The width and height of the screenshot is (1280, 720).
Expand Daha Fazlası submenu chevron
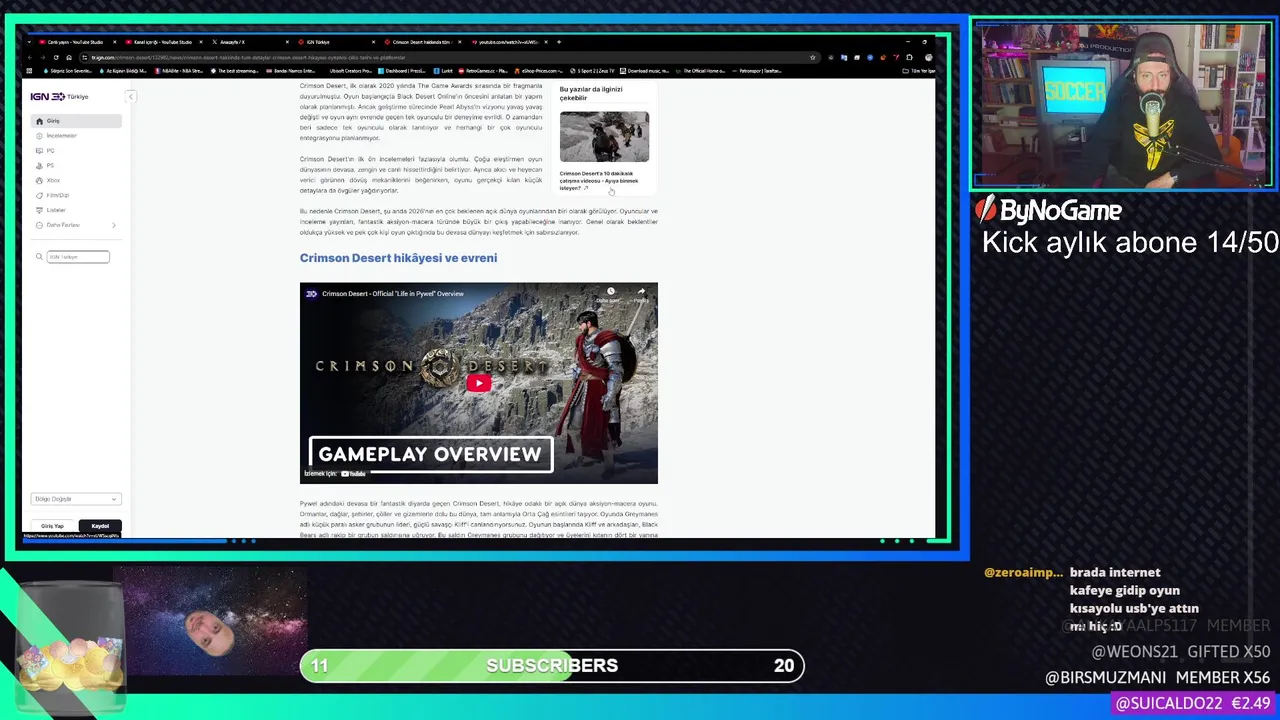pos(113,225)
